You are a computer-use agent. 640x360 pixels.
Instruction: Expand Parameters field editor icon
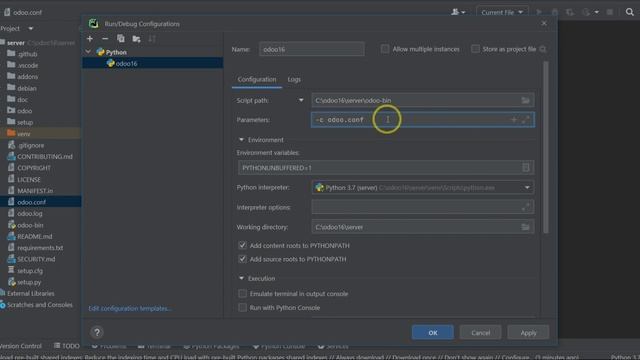coord(526,120)
